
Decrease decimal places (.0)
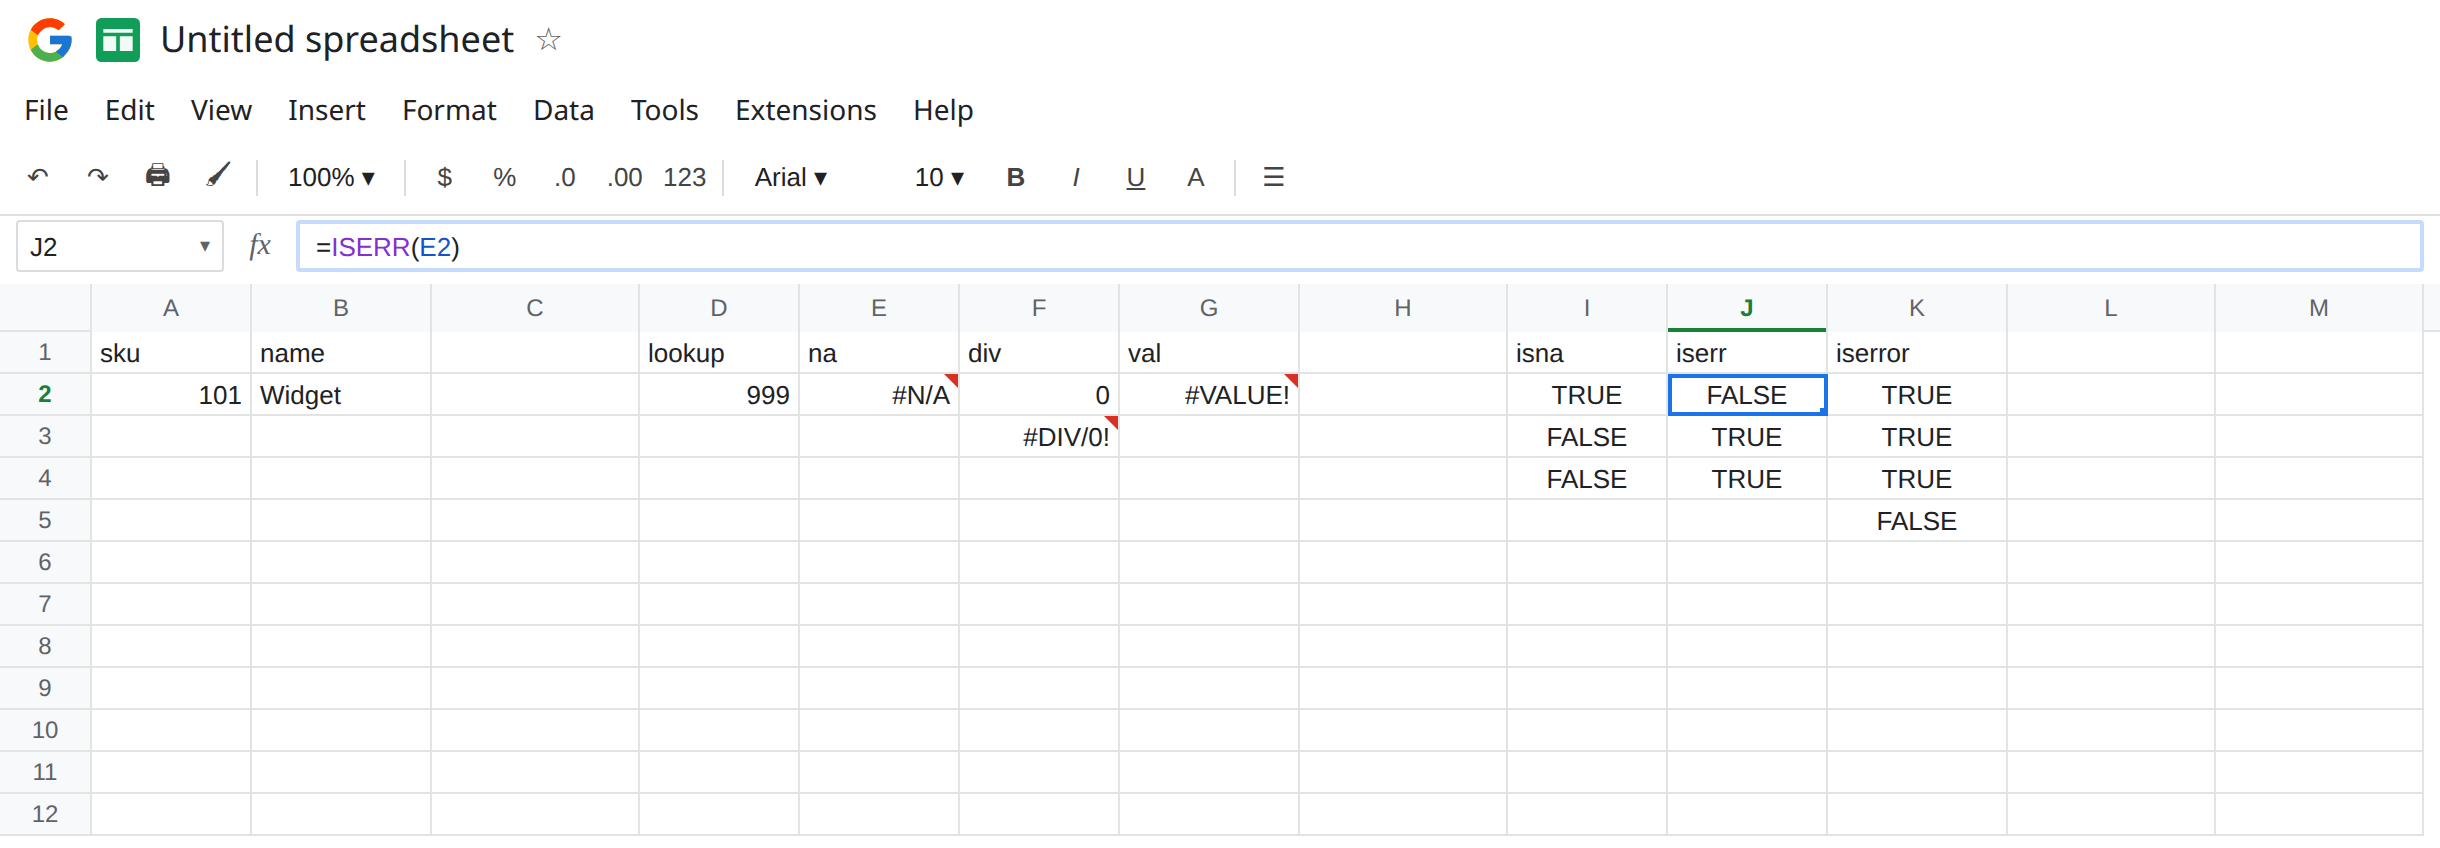pos(565,177)
